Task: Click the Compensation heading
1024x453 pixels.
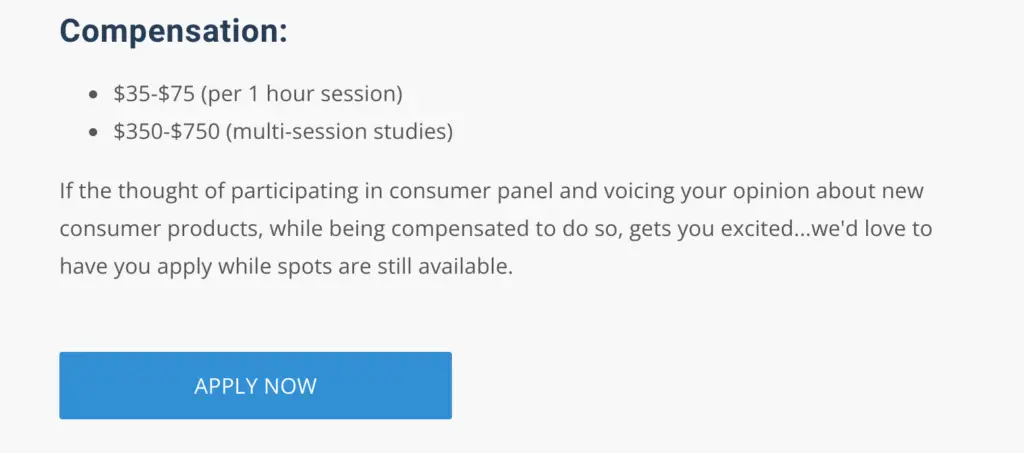Action: (x=174, y=31)
